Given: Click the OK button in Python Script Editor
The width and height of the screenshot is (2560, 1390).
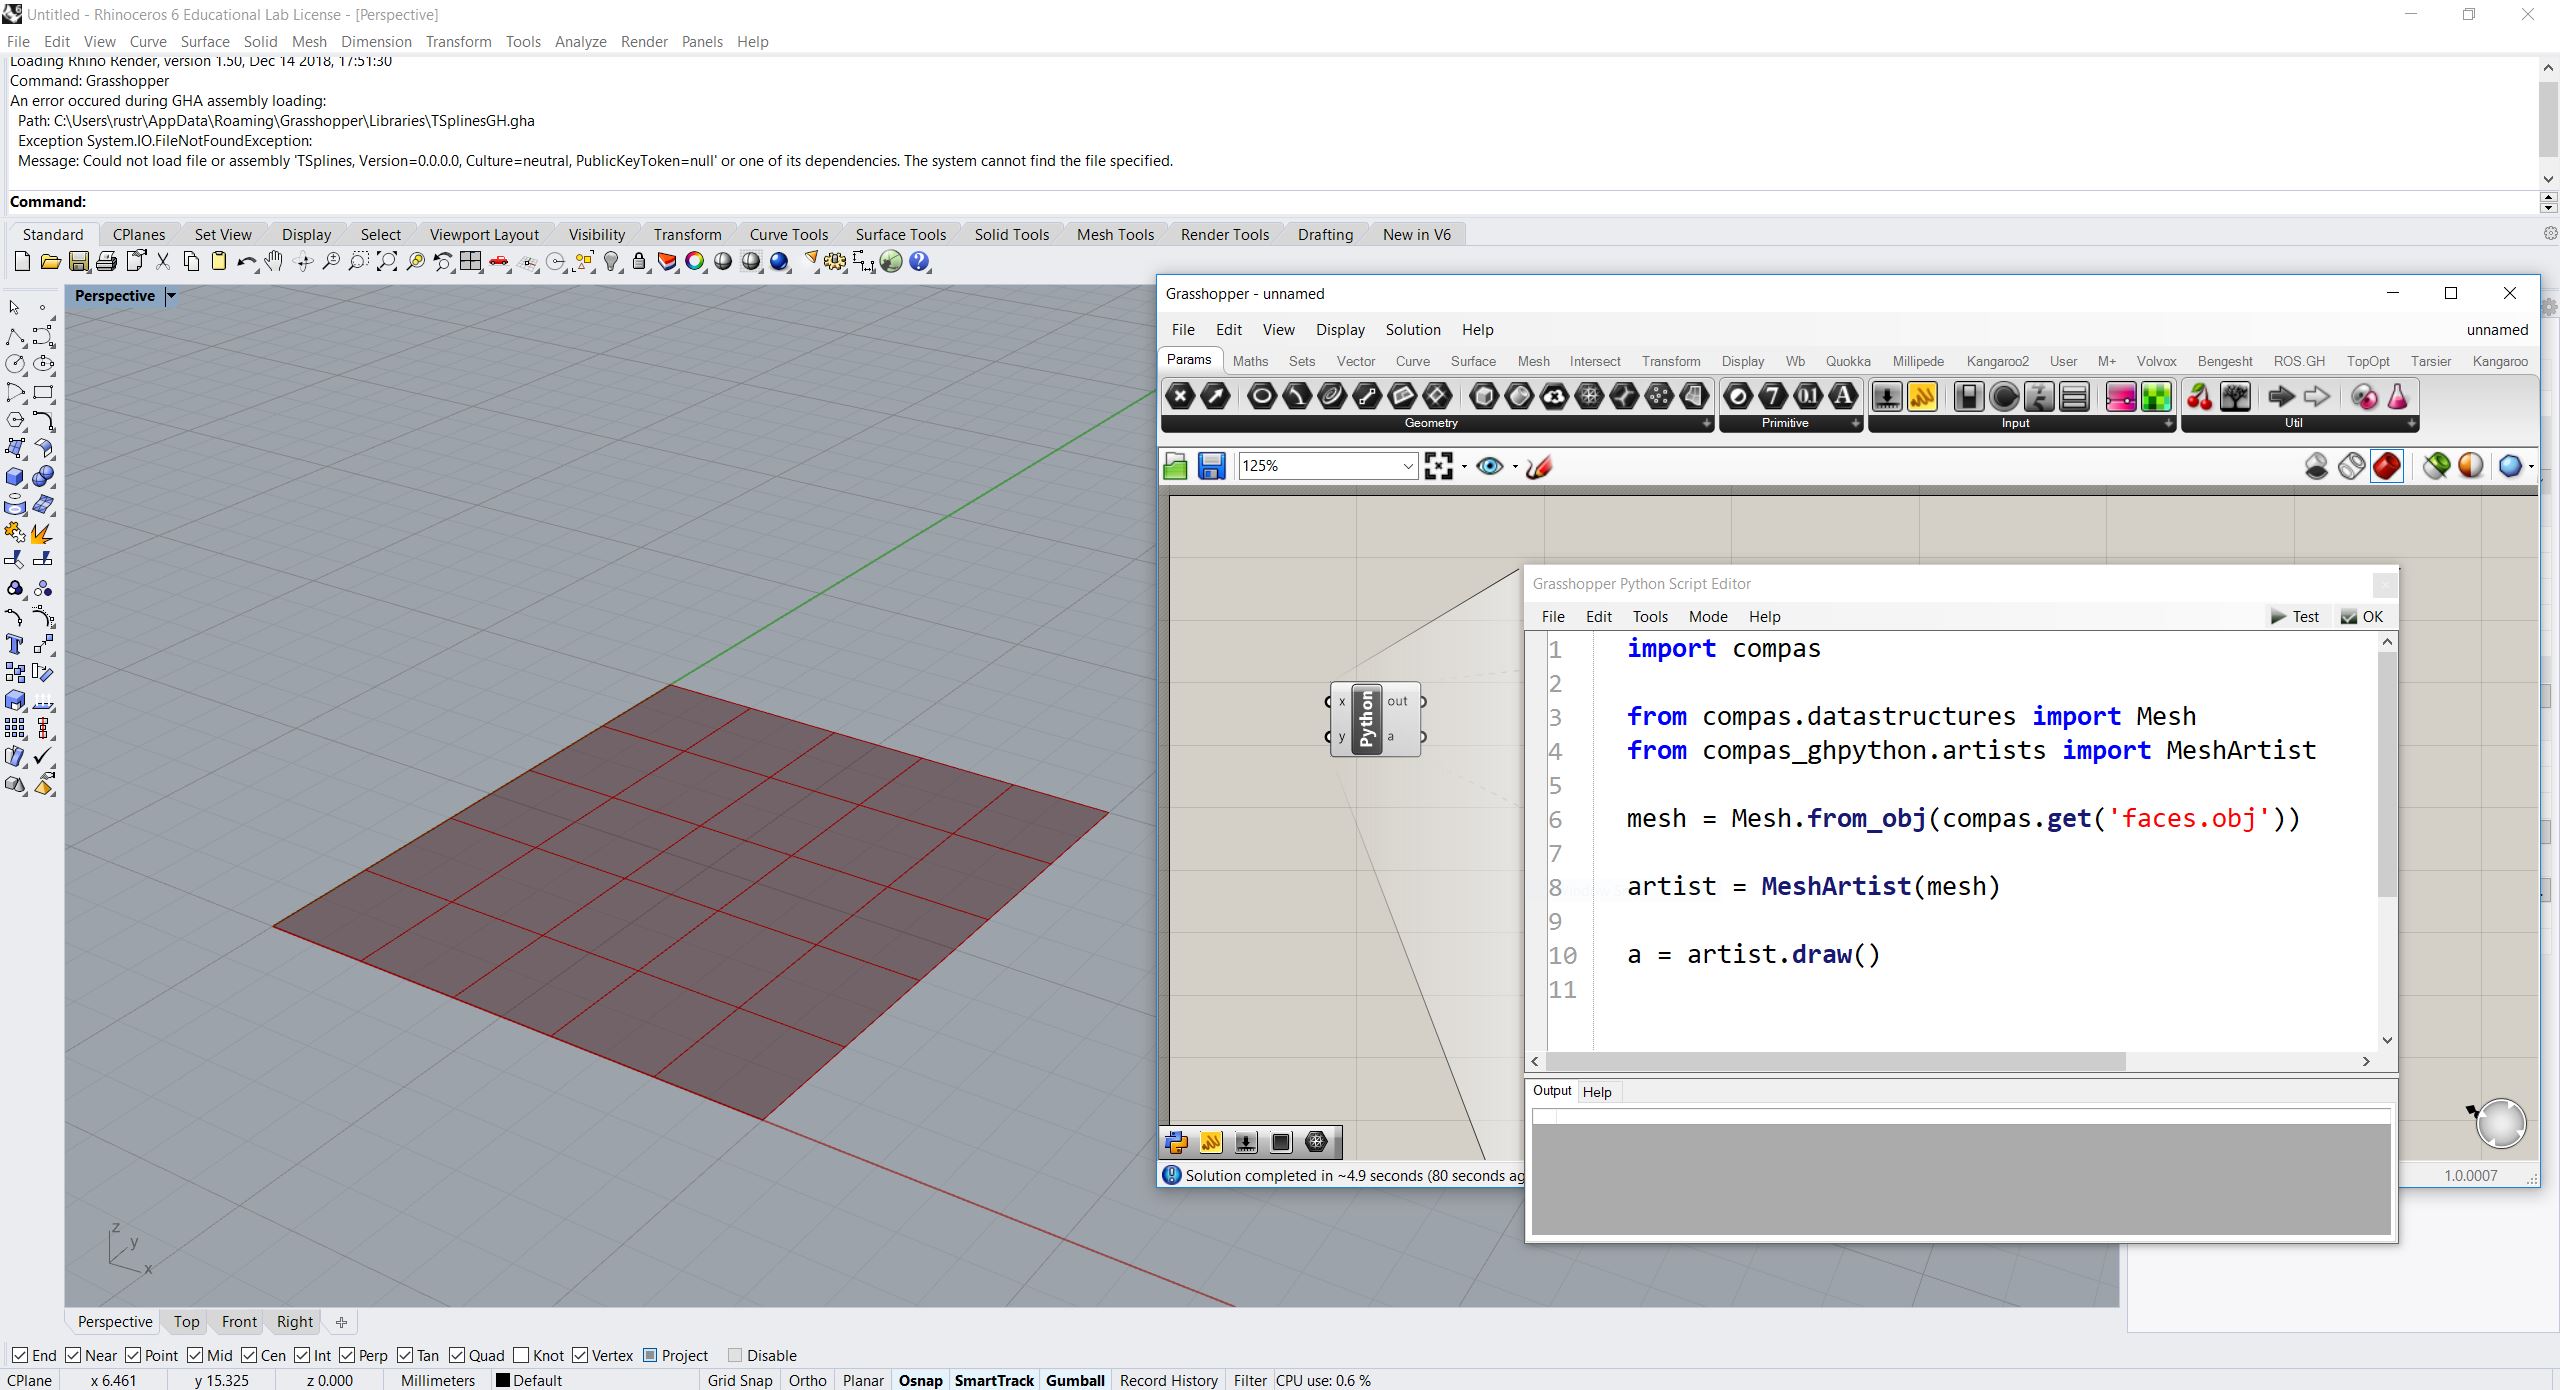Looking at the screenshot, I should 2363,617.
